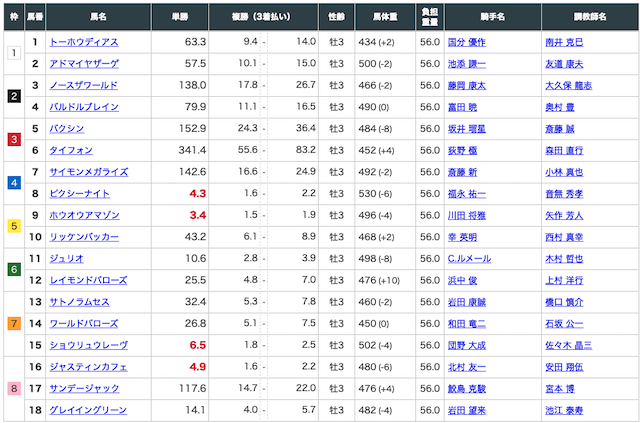Click trainer name 石坂 公一
The height and width of the screenshot is (423, 640).
[x=564, y=323]
